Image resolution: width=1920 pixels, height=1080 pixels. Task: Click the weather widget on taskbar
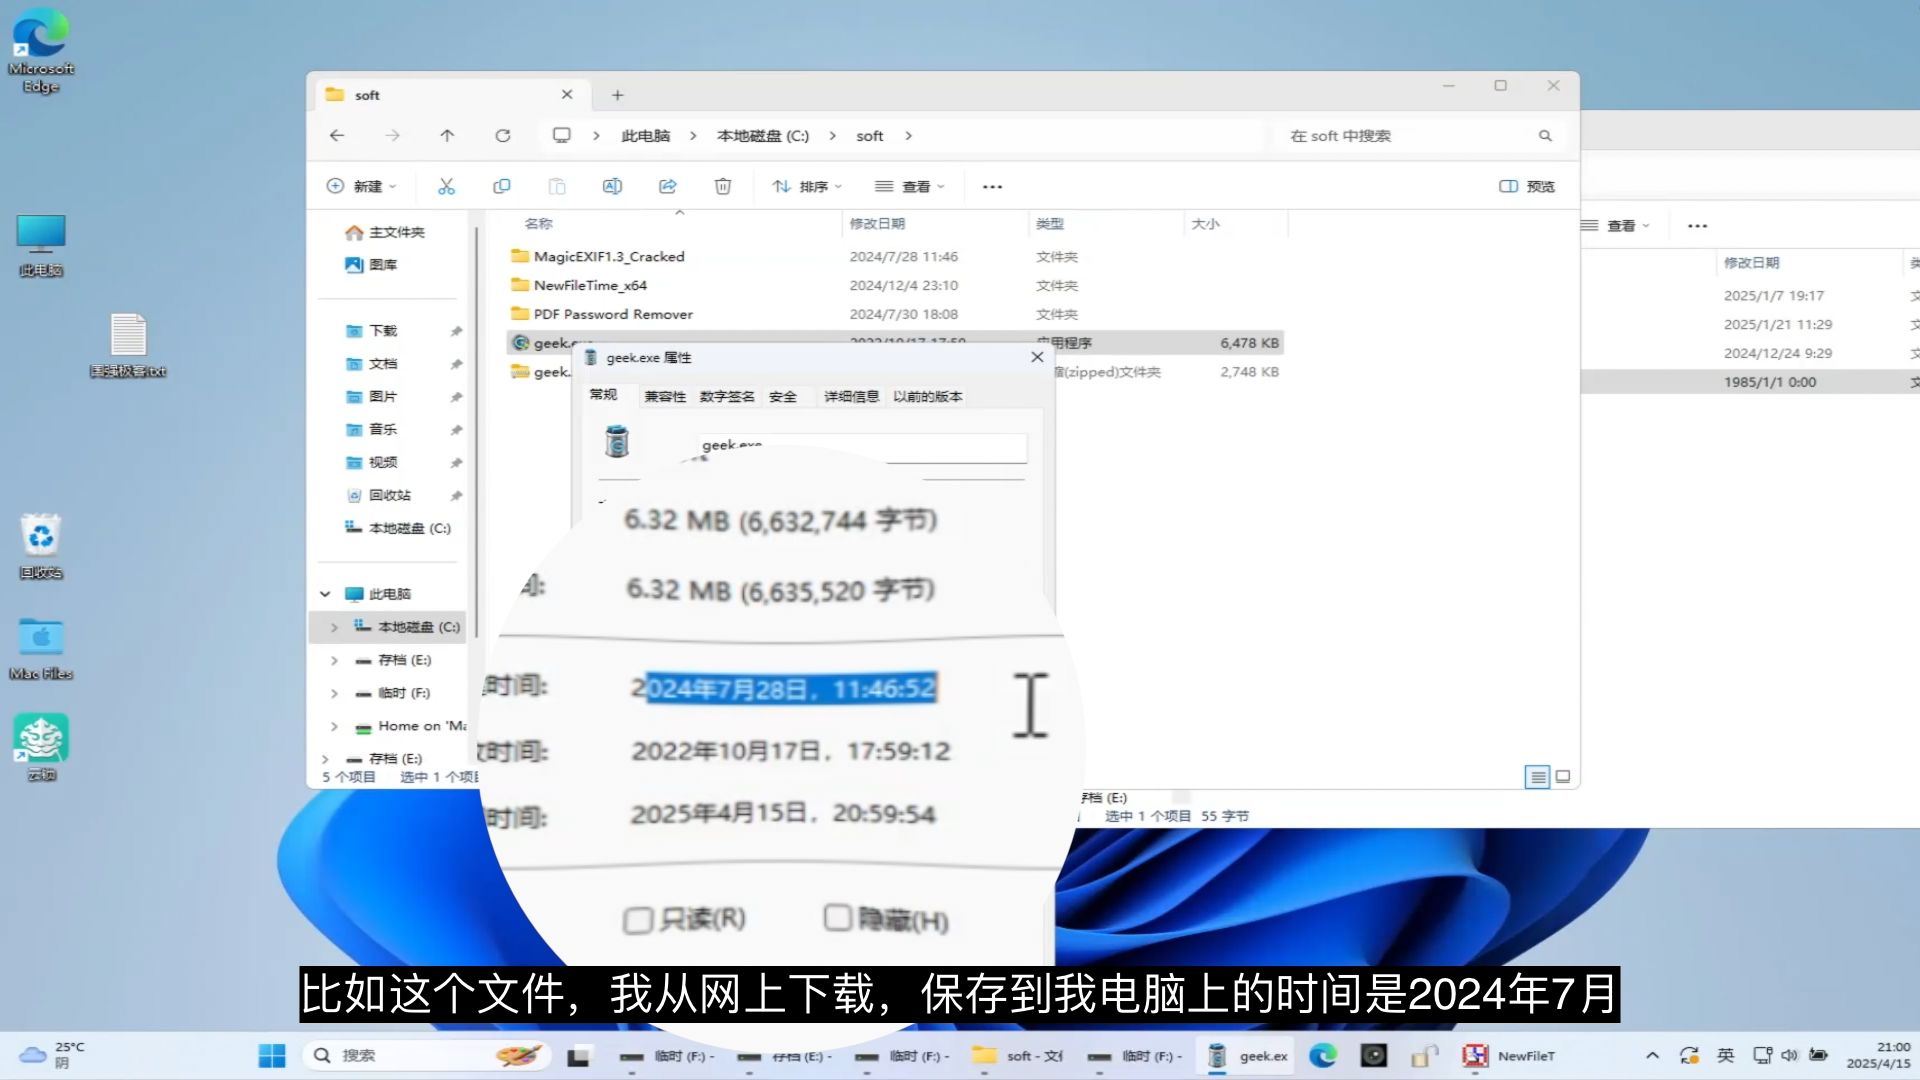[52, 1055]
